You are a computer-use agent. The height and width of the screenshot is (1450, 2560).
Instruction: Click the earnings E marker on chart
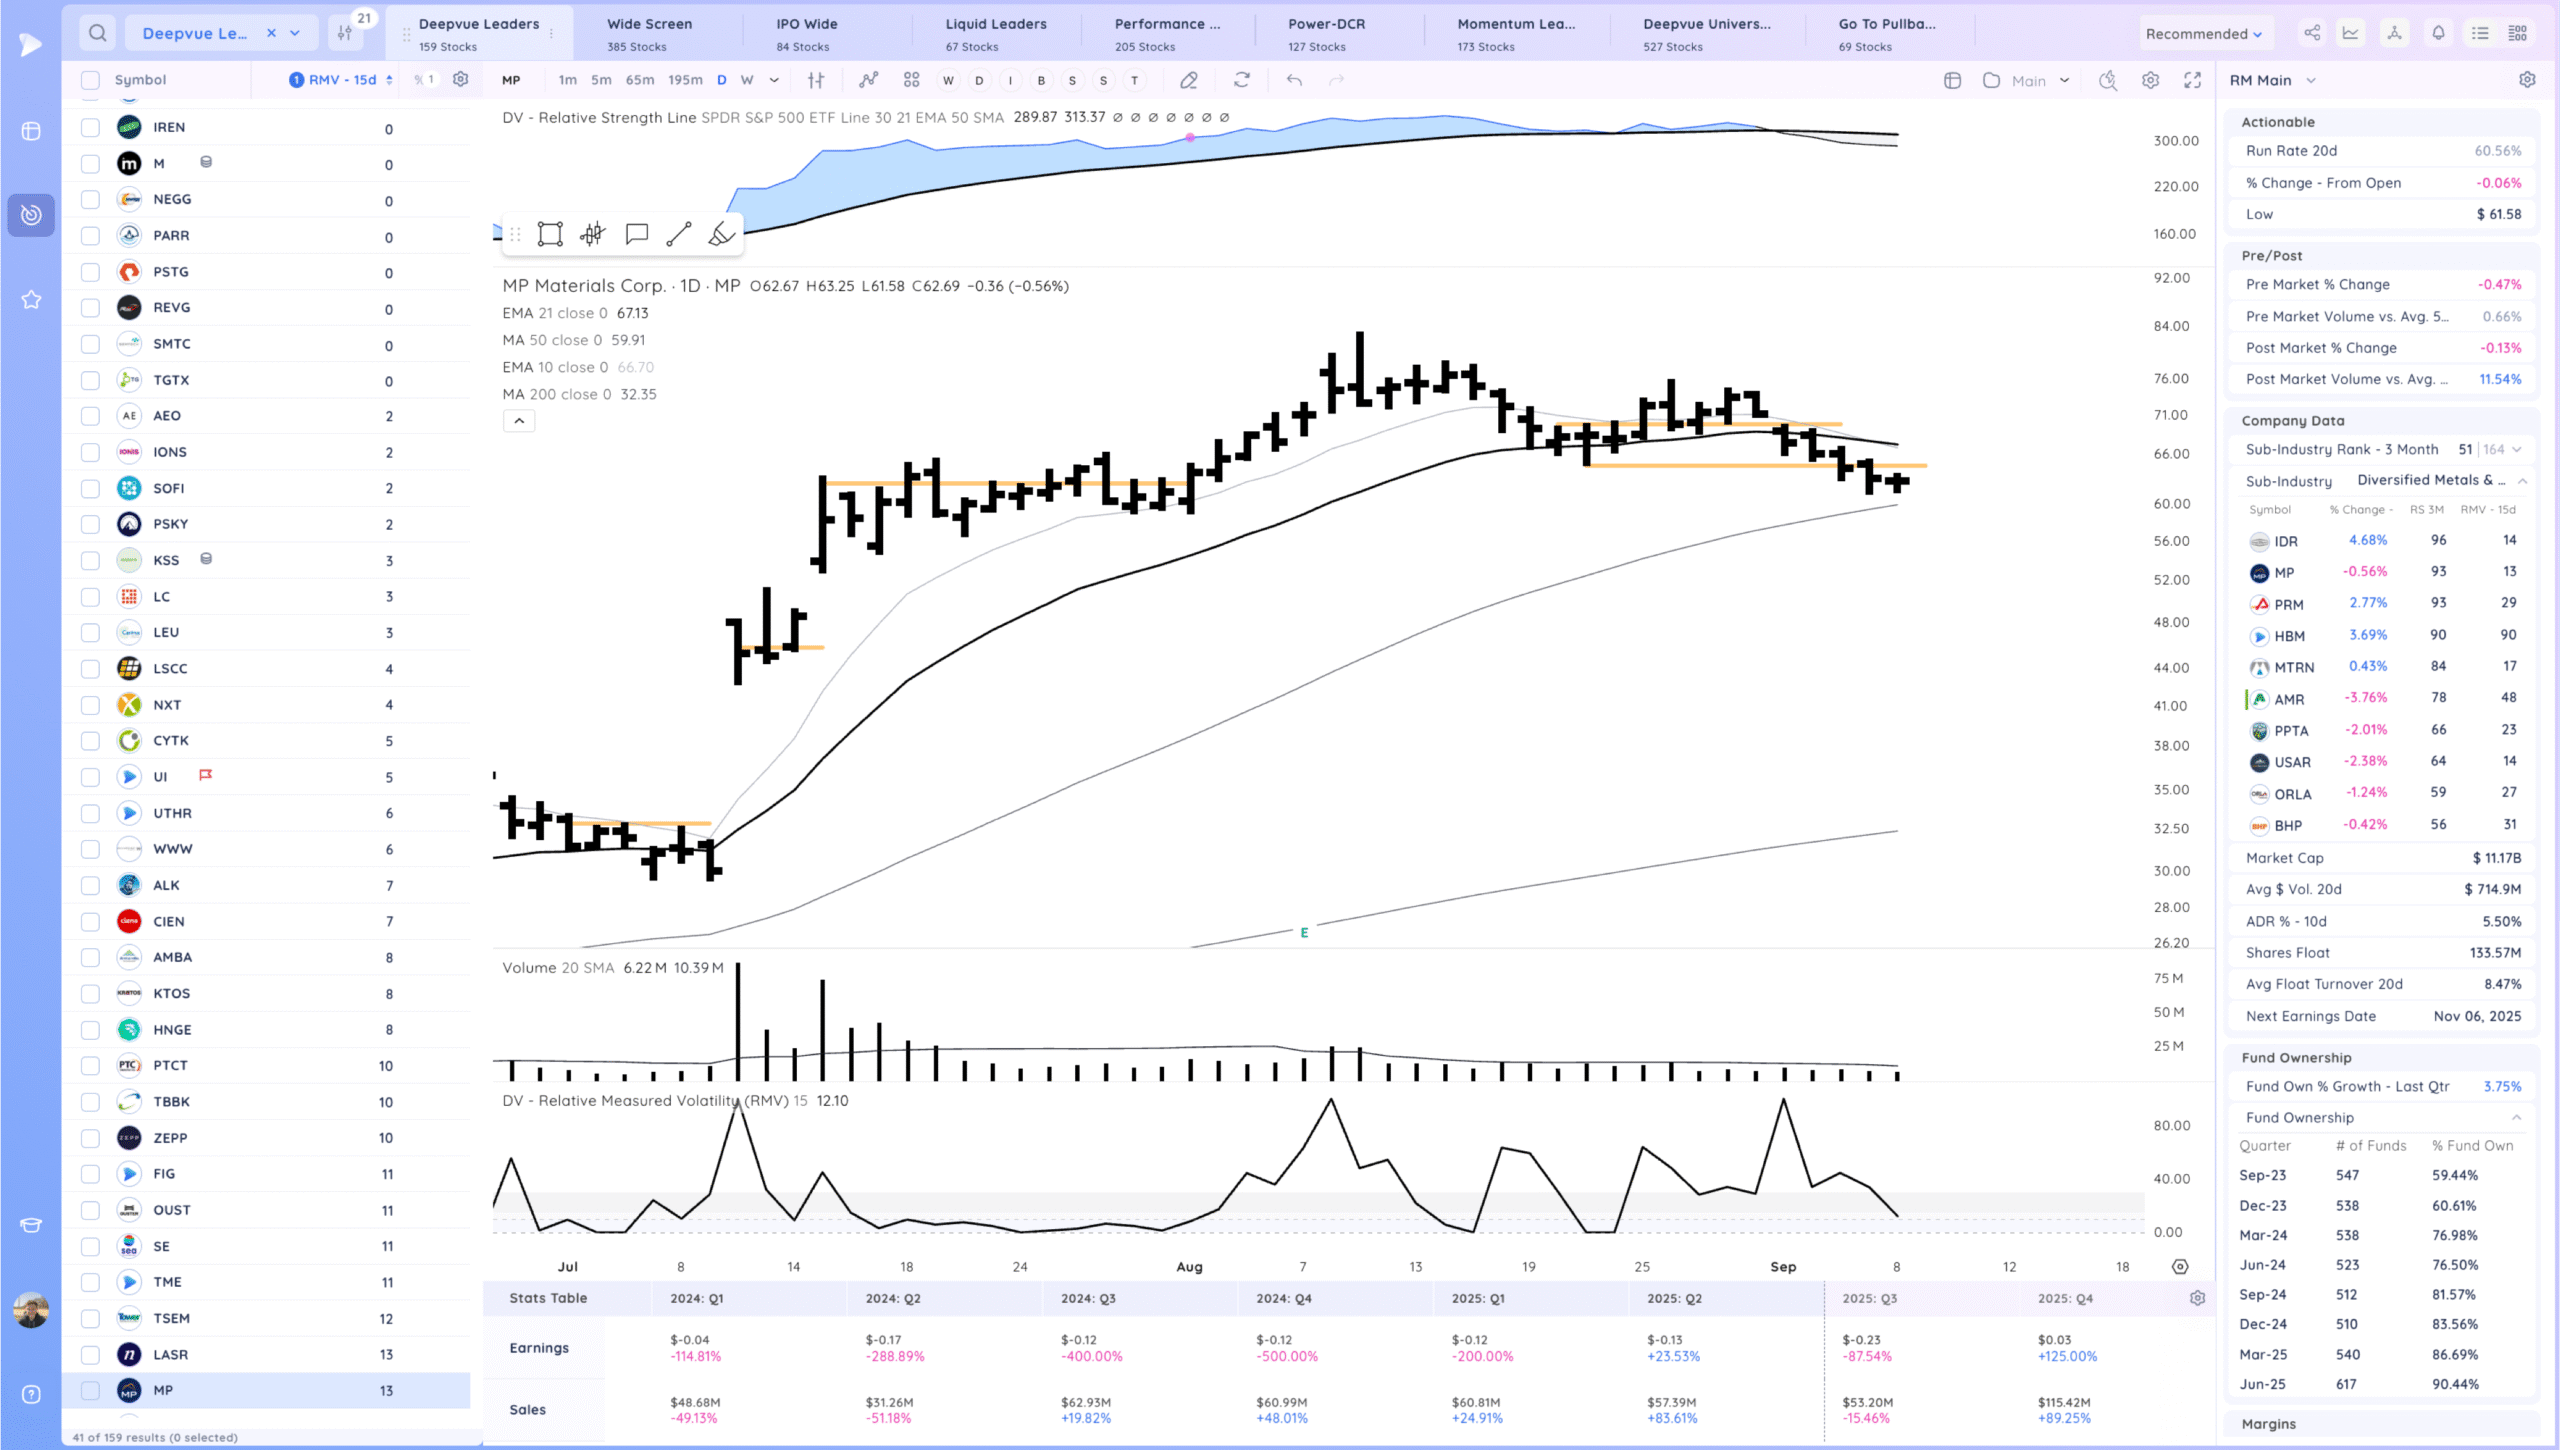pyautogui.click(x=1304, y=933)
